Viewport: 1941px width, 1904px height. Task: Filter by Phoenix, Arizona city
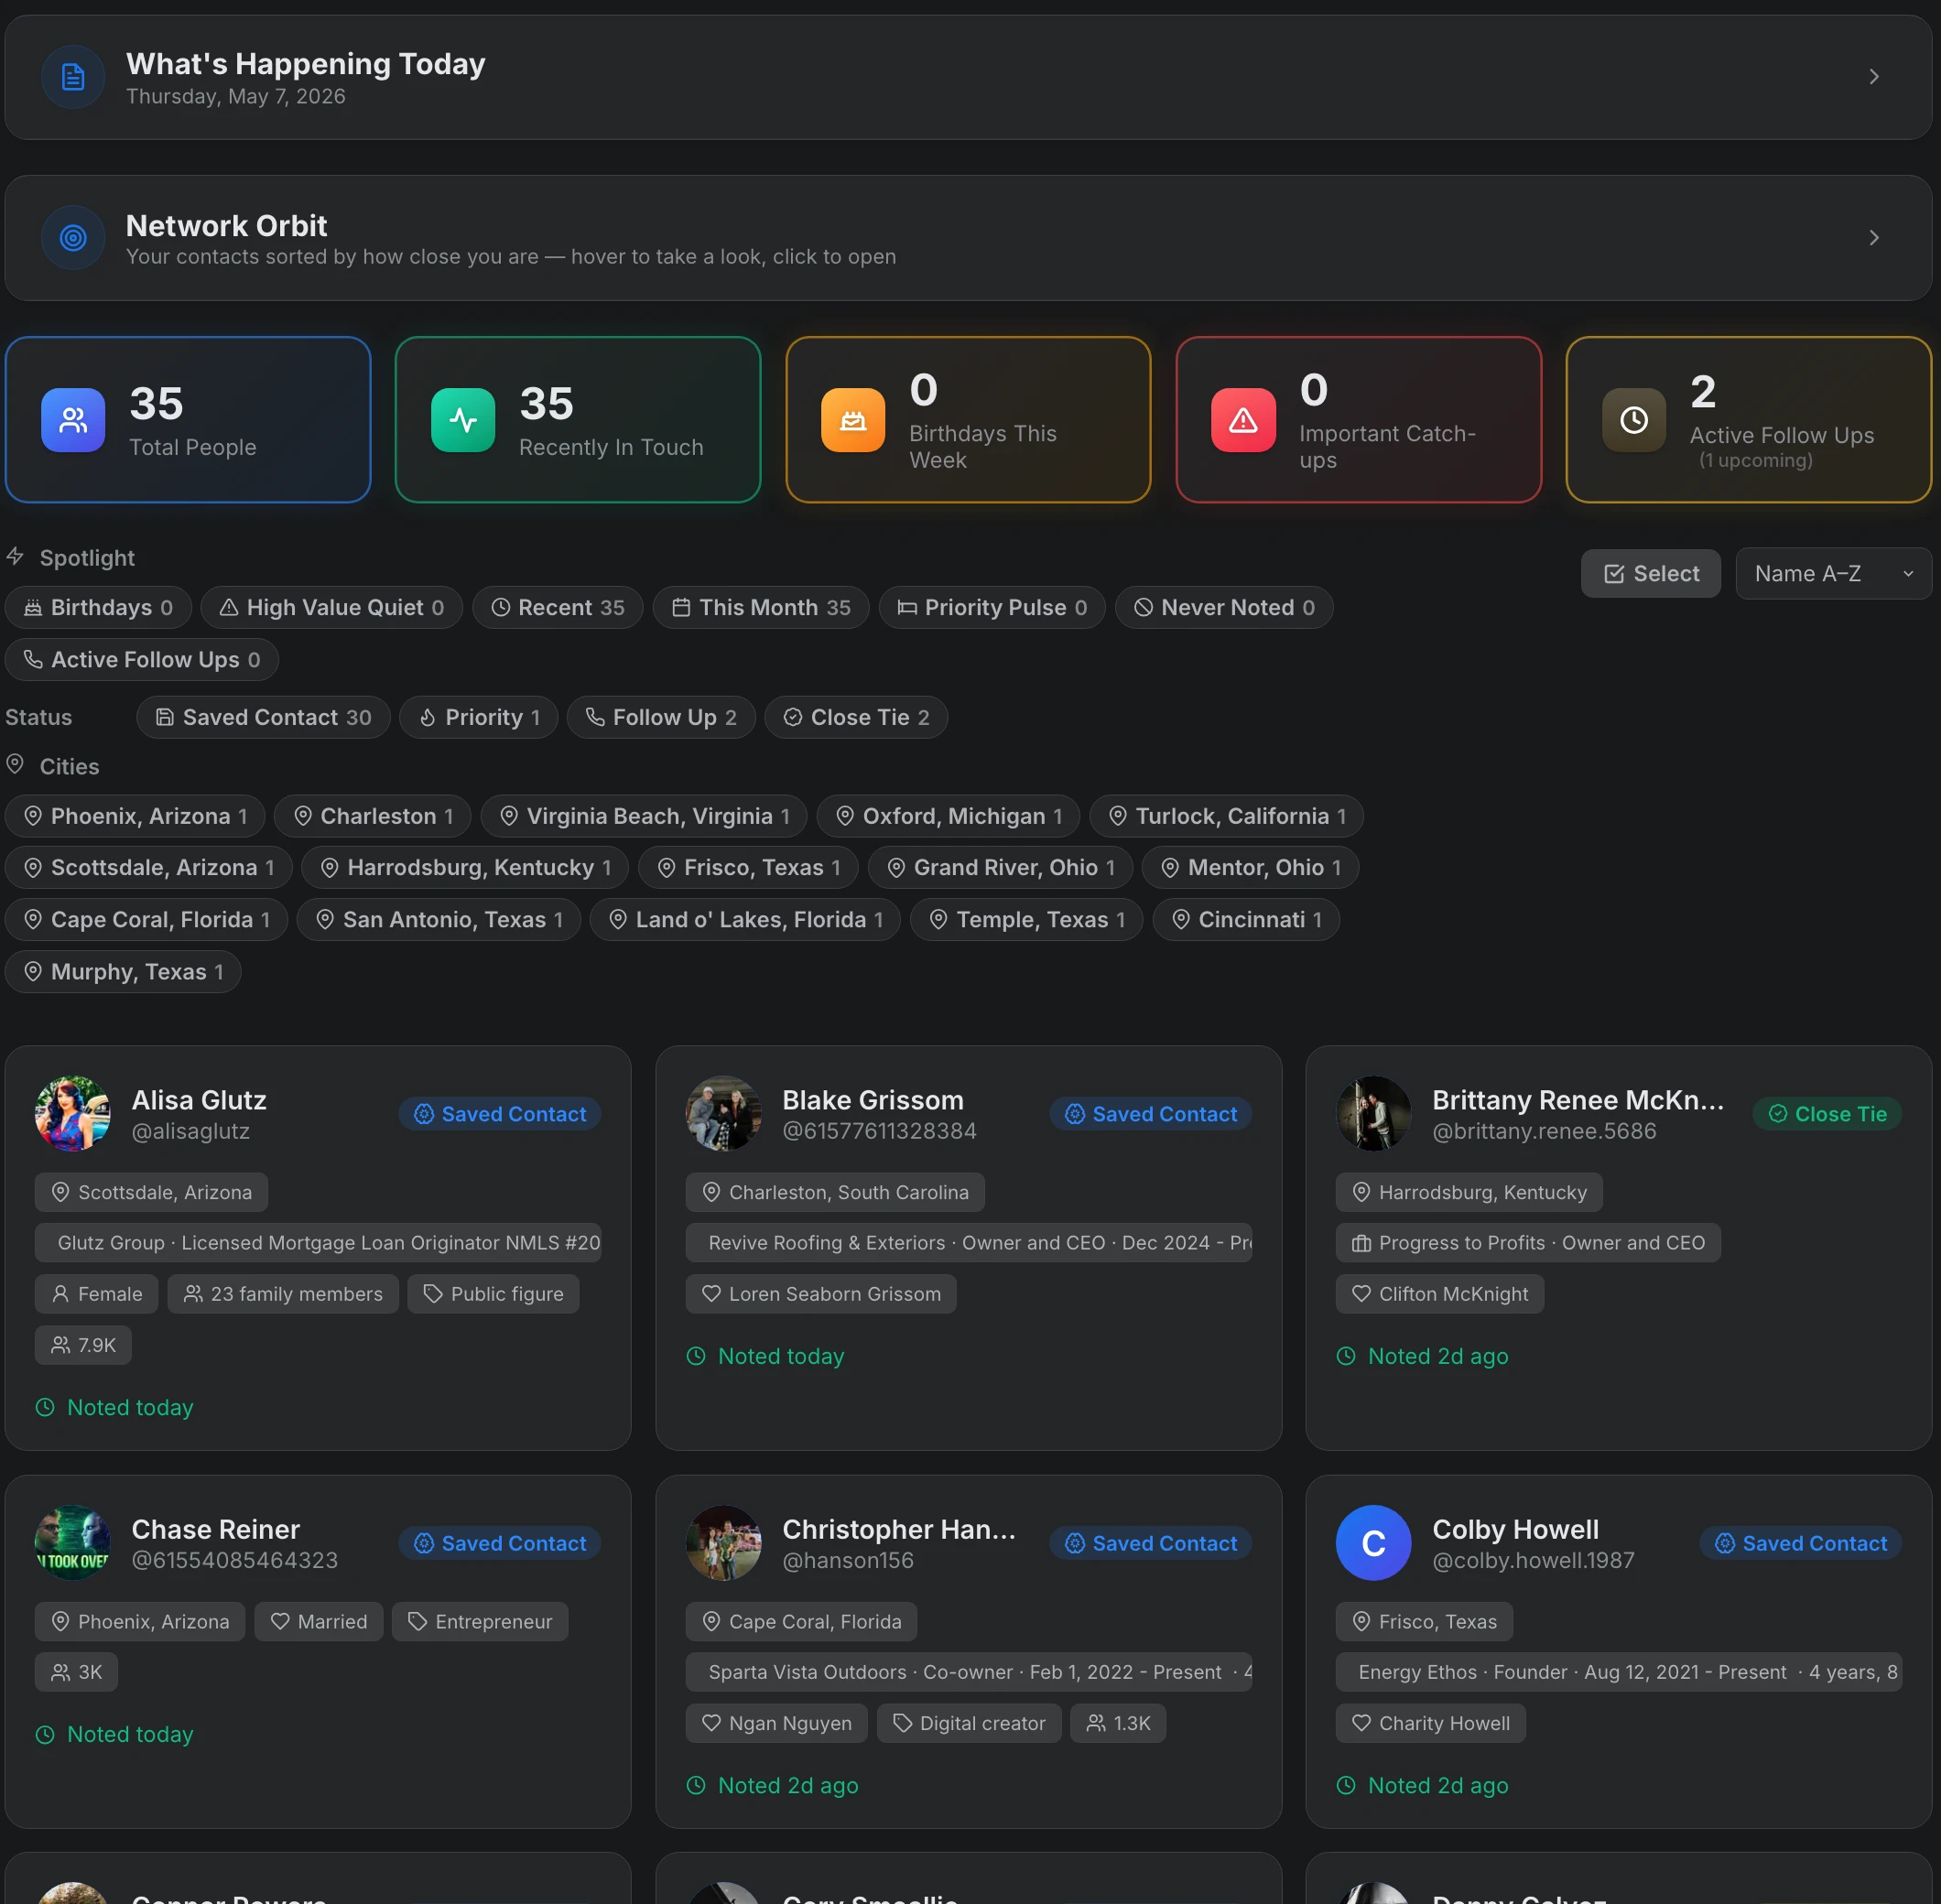pyautogui.click(x=135, y=816)
